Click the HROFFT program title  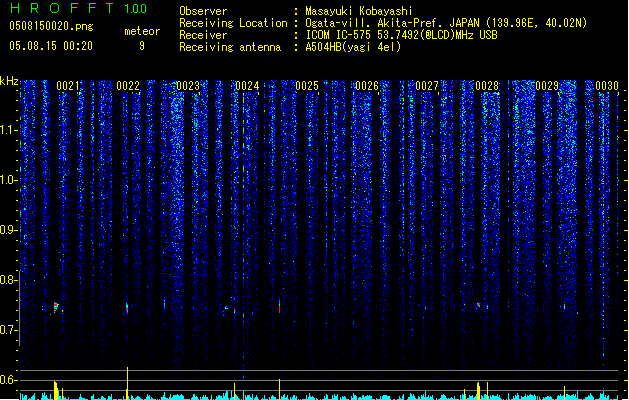click(61, 8)
